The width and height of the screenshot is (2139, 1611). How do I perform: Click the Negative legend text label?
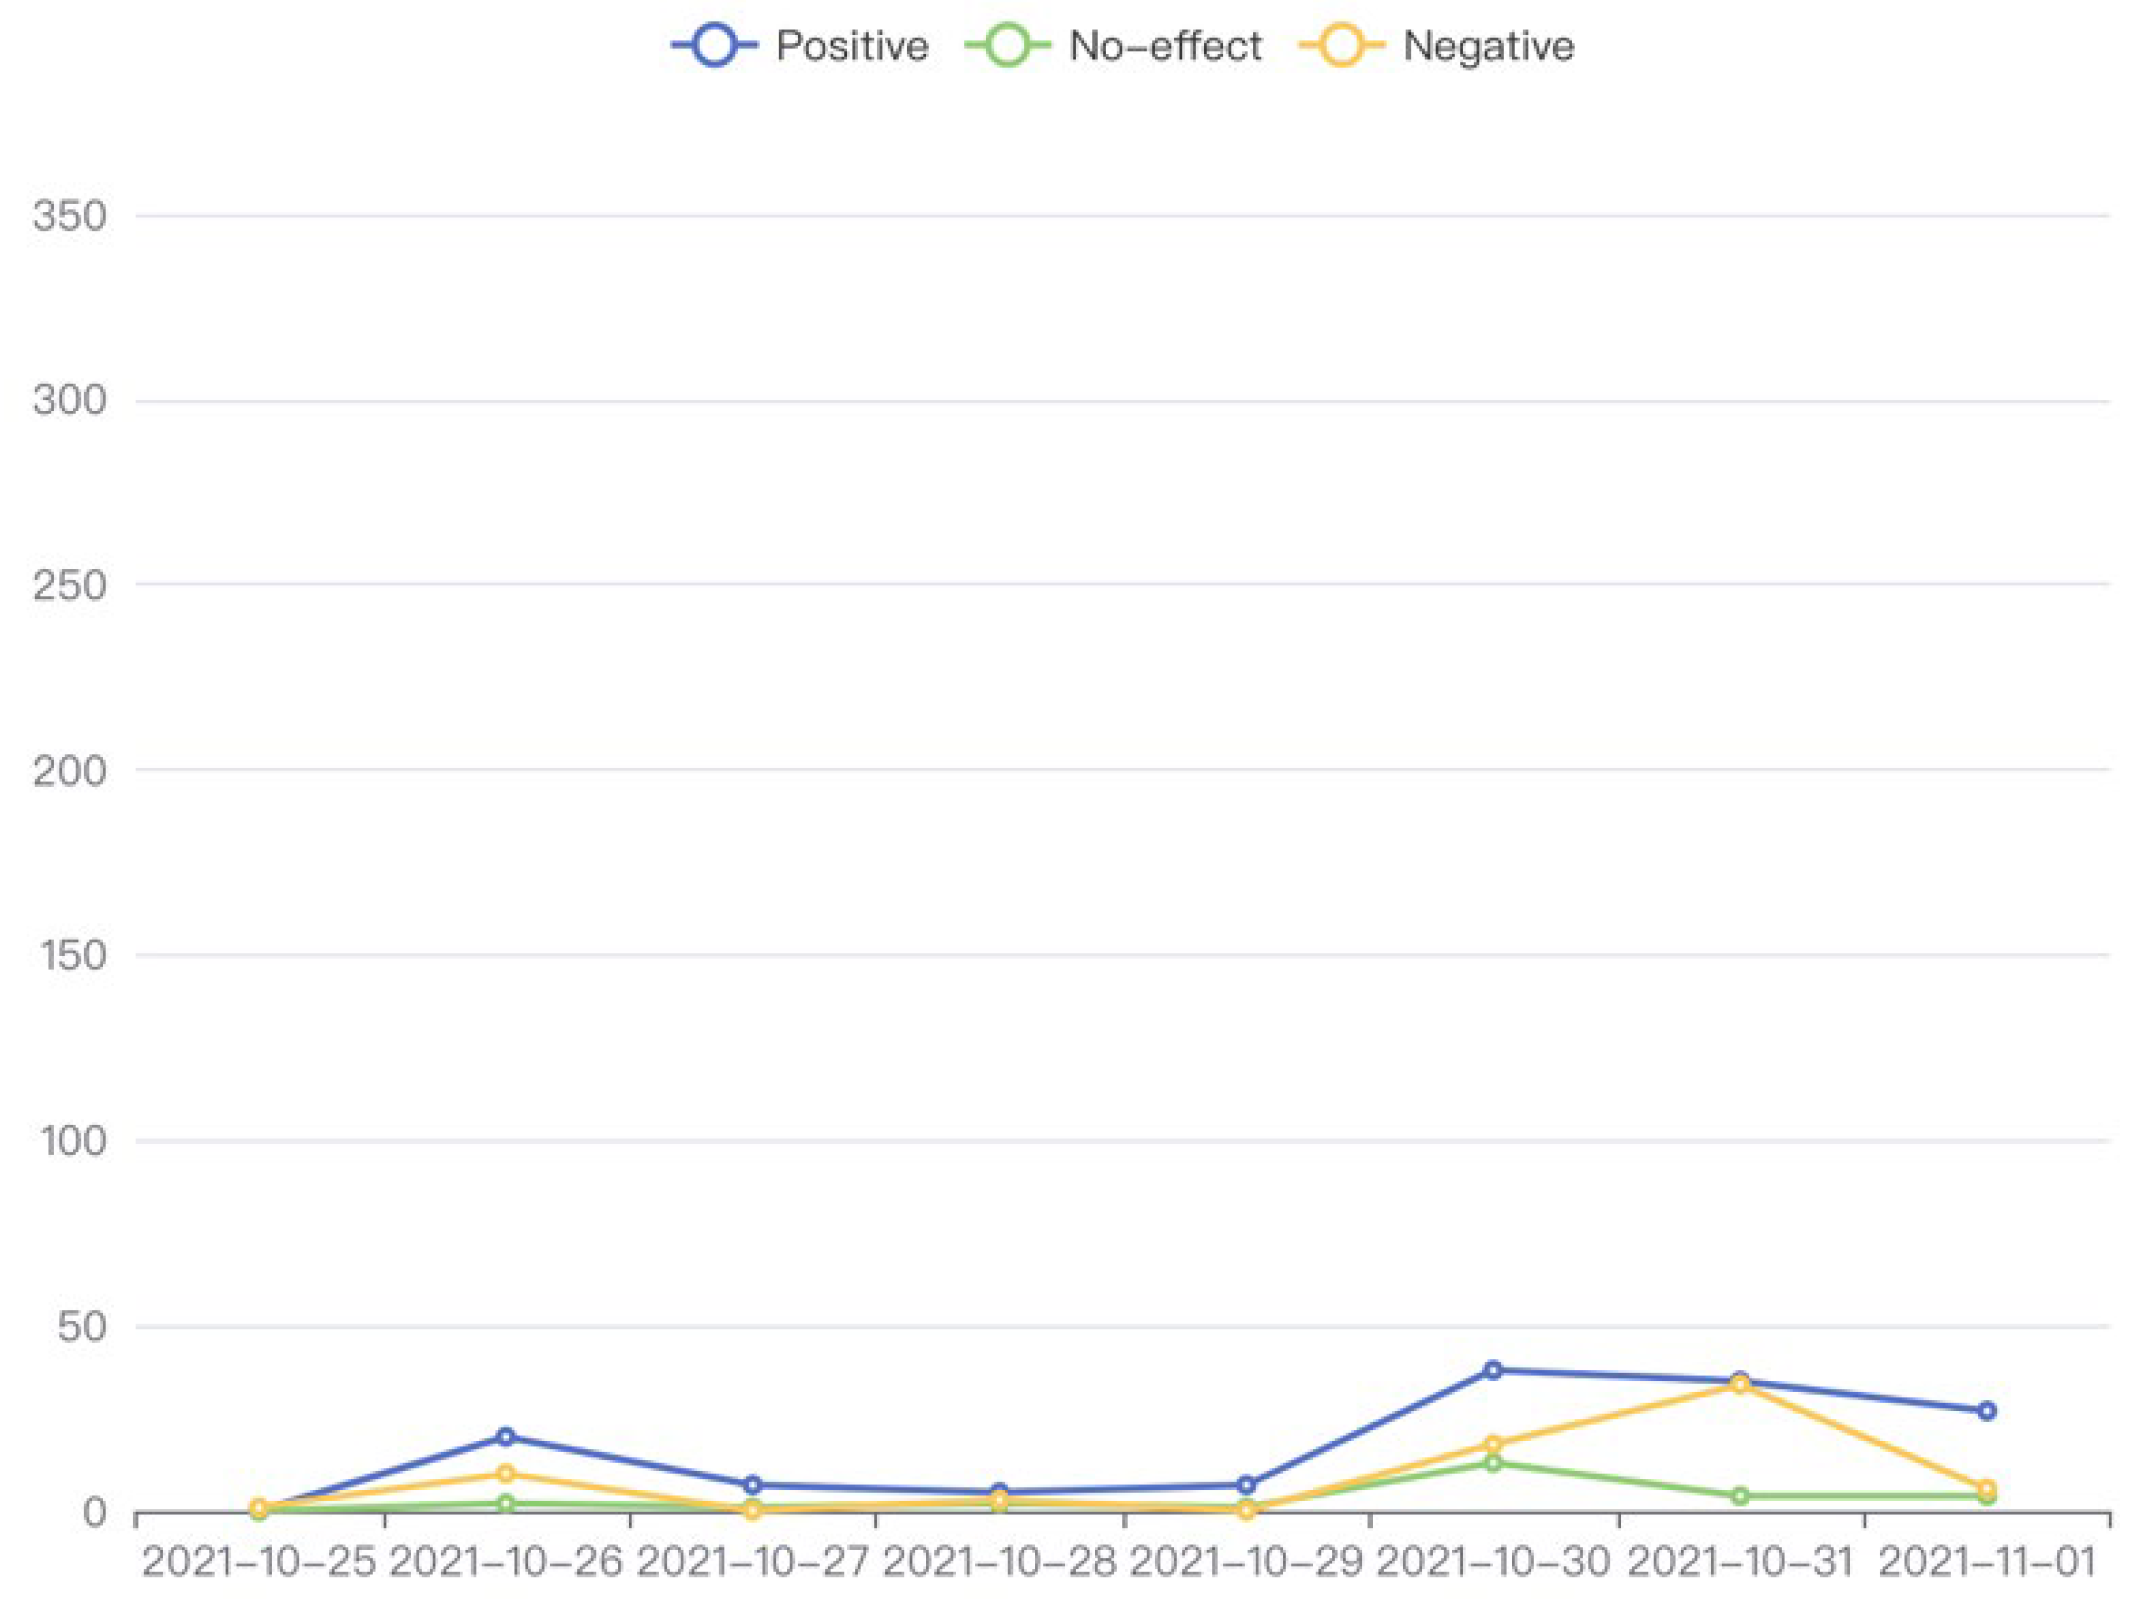click(x=1488, y=46)
